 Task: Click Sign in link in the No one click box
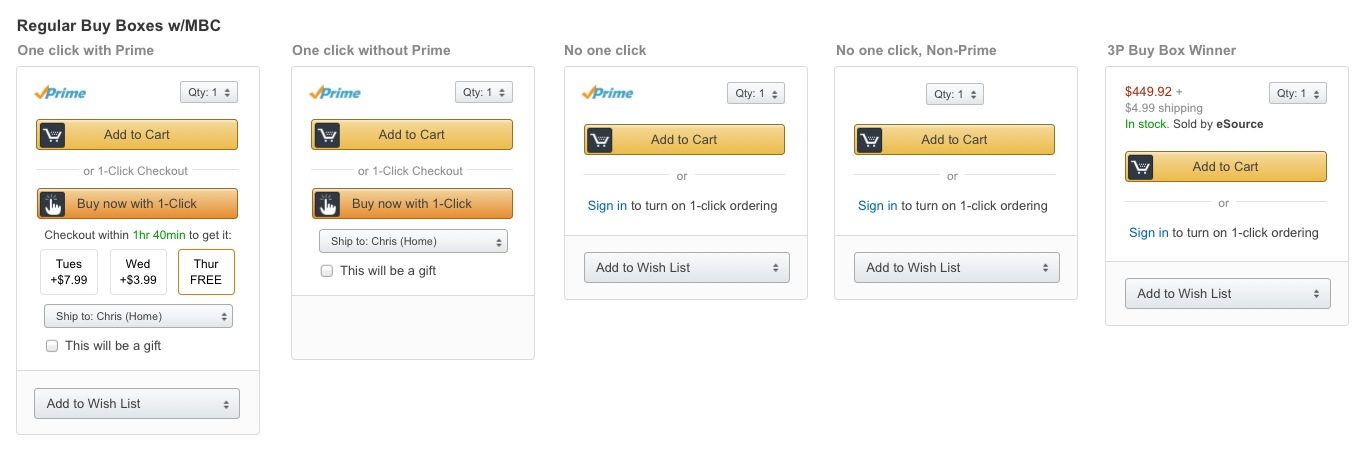click(x=607, y=206)
